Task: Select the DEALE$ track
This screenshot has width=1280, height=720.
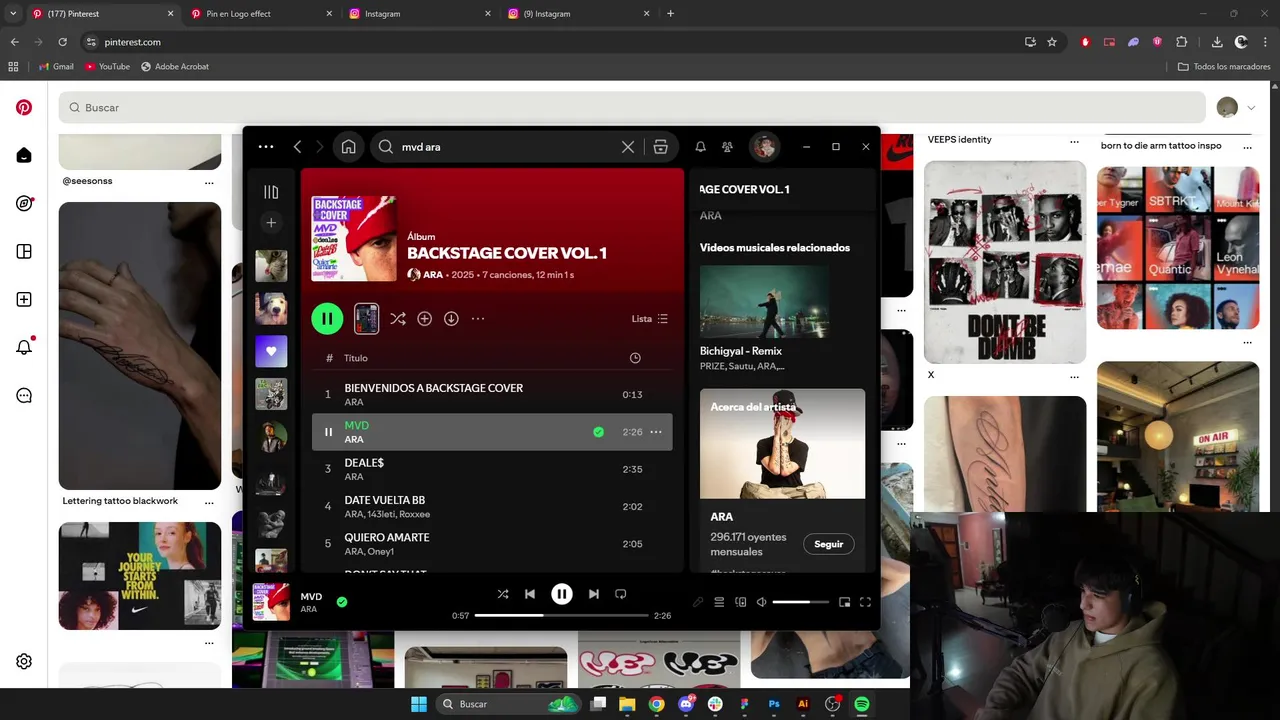Action: pyautogui.click(x=492, y=469)
